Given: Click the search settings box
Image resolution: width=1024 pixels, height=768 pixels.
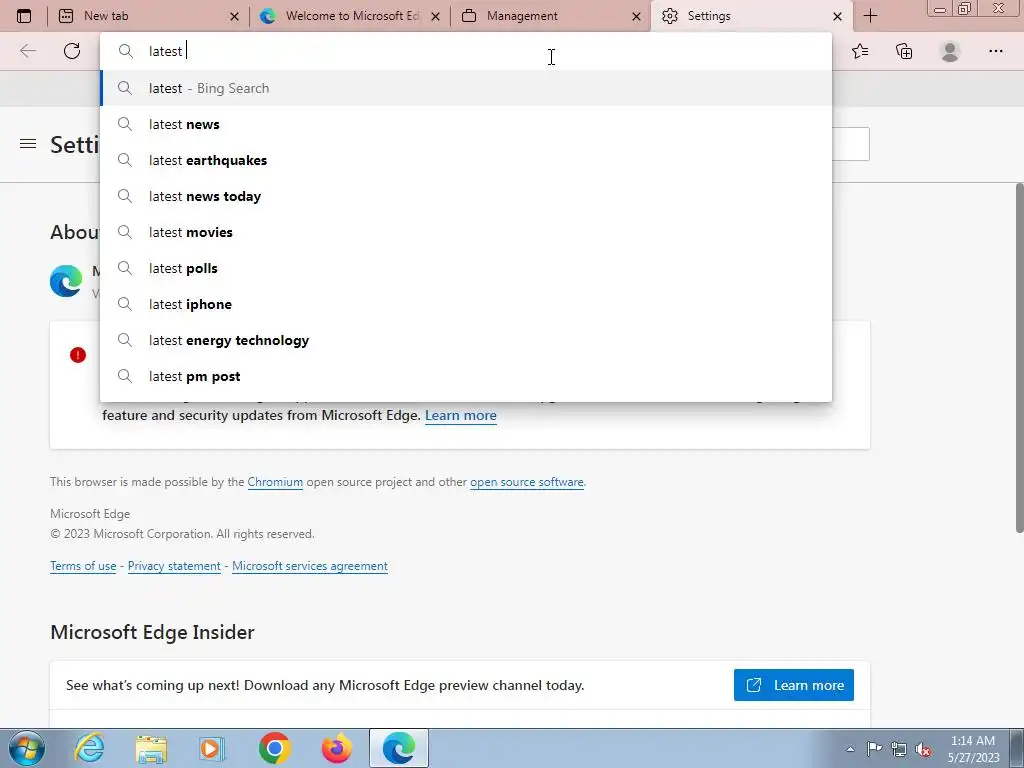Looking at the screenshot, I should [850, 144].
